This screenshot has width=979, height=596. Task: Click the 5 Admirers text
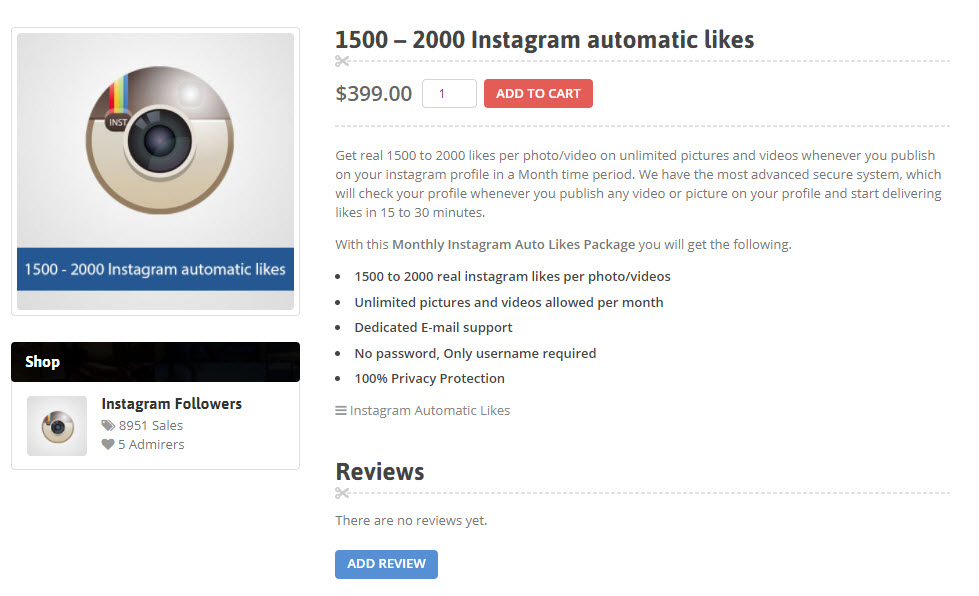(x=151, y=445)
